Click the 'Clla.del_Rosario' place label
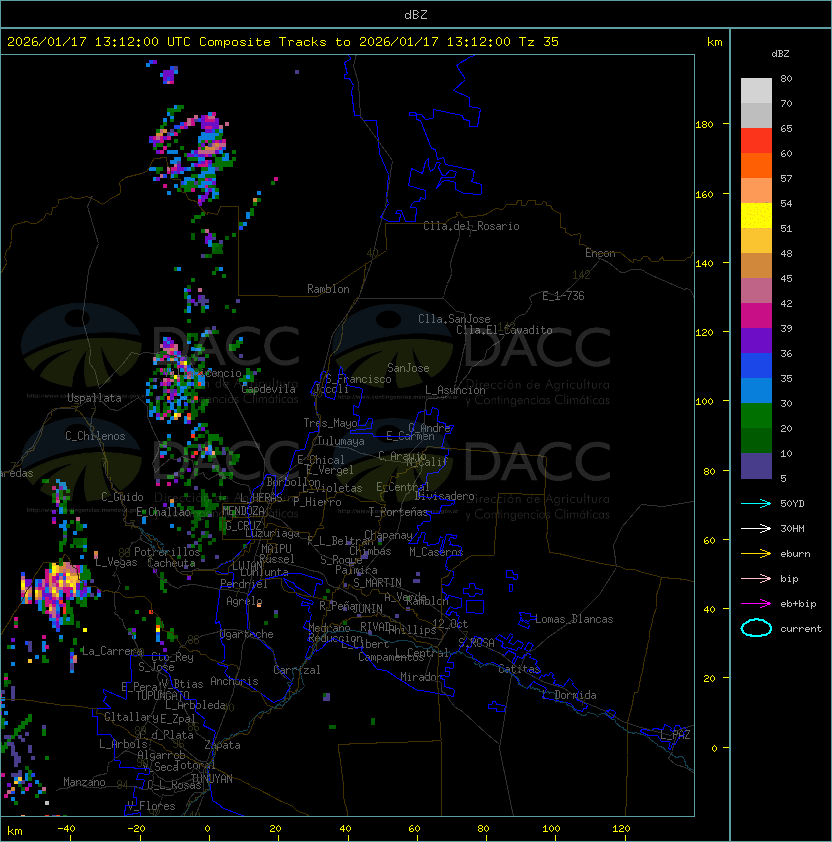The width and height of the screenshot is (832, 842). (x=471, y=226)
